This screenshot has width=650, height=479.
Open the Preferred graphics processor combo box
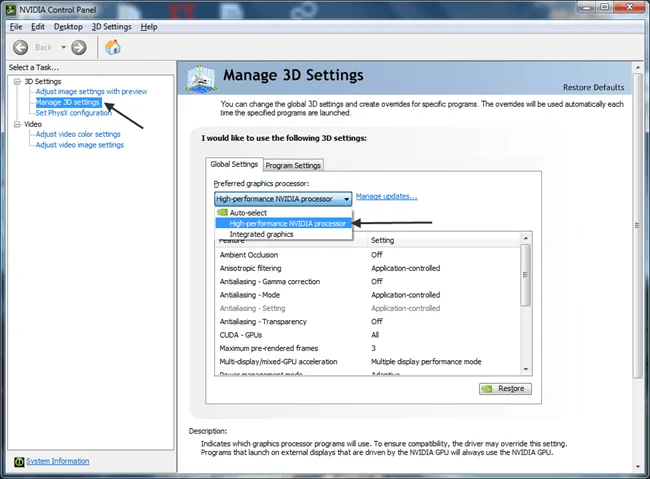(283, 199)
